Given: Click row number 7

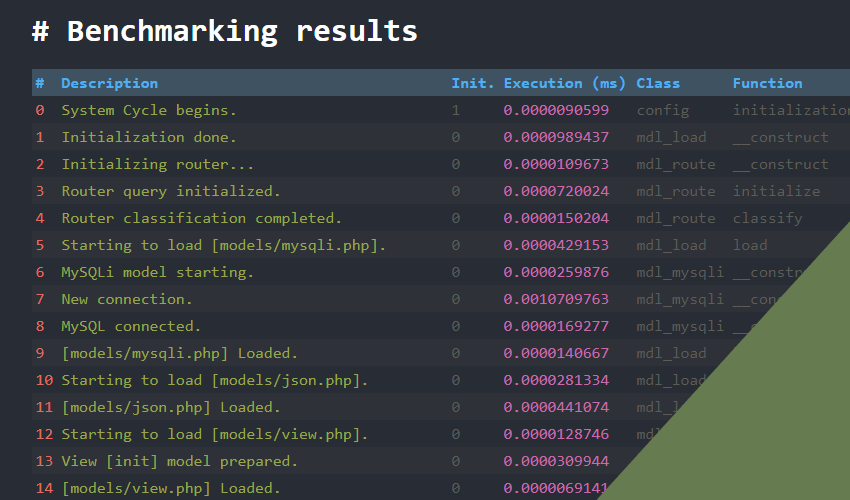Looking at the screenshot, I should tap(40, 299).
